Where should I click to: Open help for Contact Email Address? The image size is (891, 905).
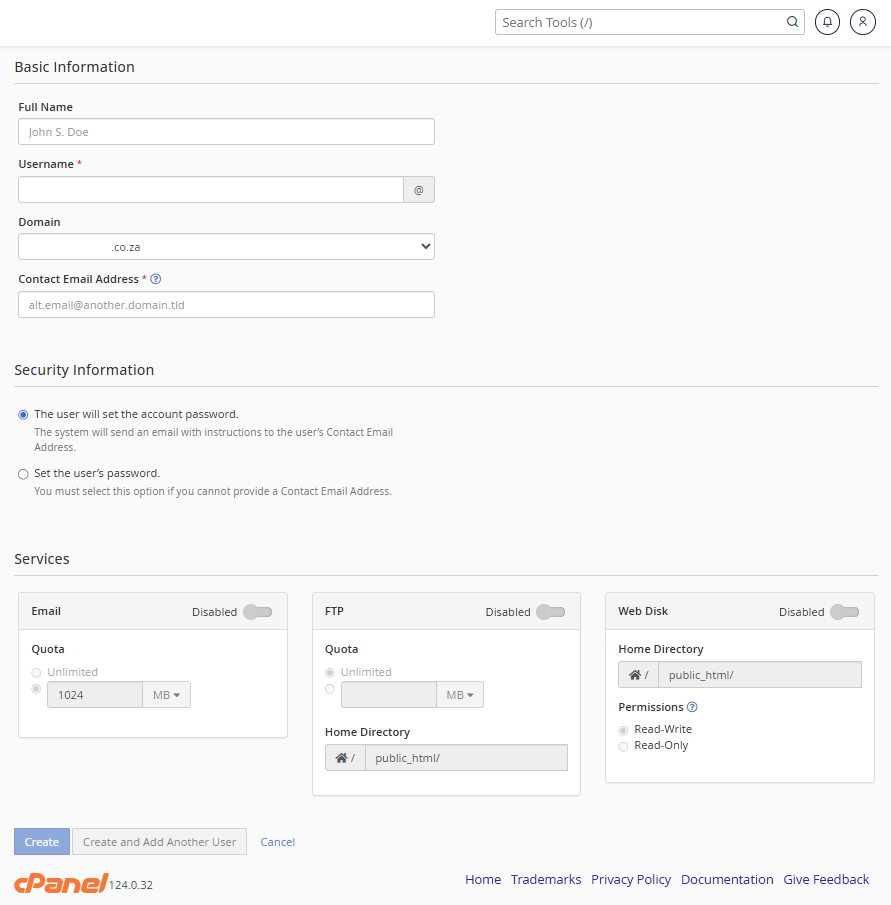click(x=155, y=278)
